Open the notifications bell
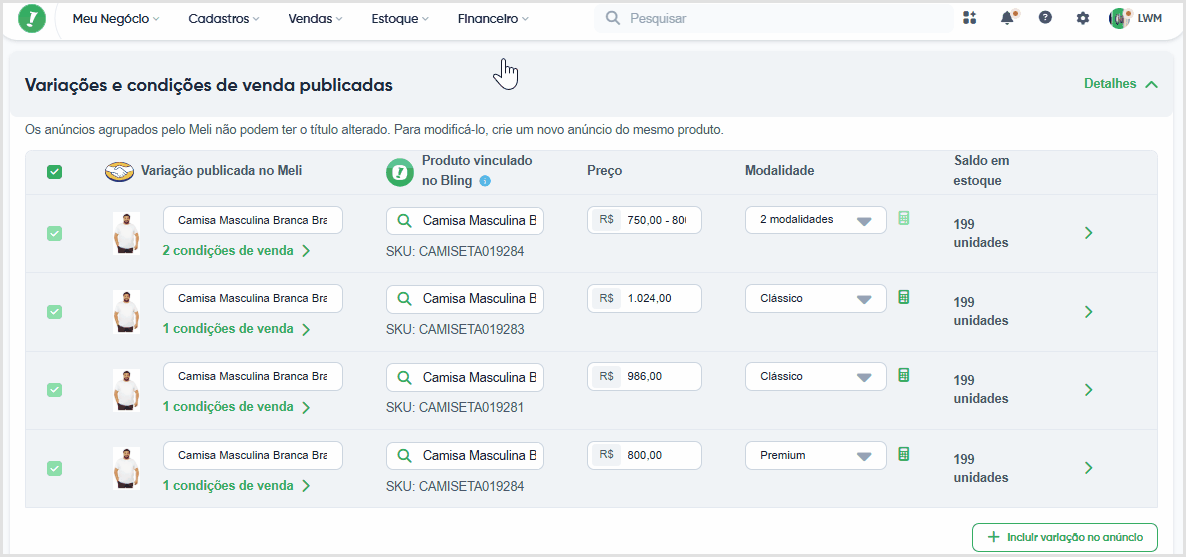 coord(1007,18)
